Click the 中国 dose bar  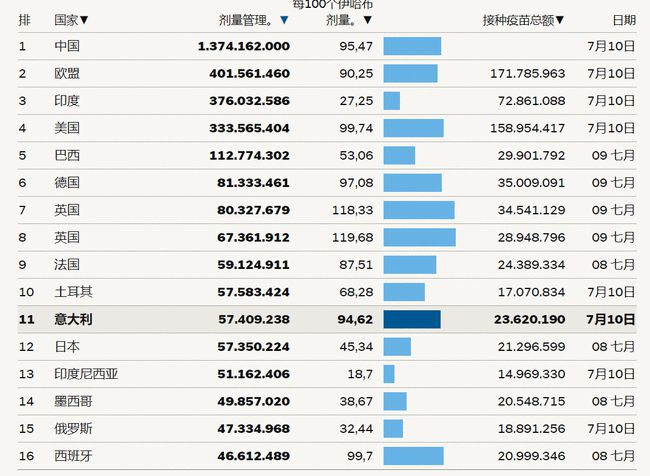pyautogui.click(x=412, y=46)
